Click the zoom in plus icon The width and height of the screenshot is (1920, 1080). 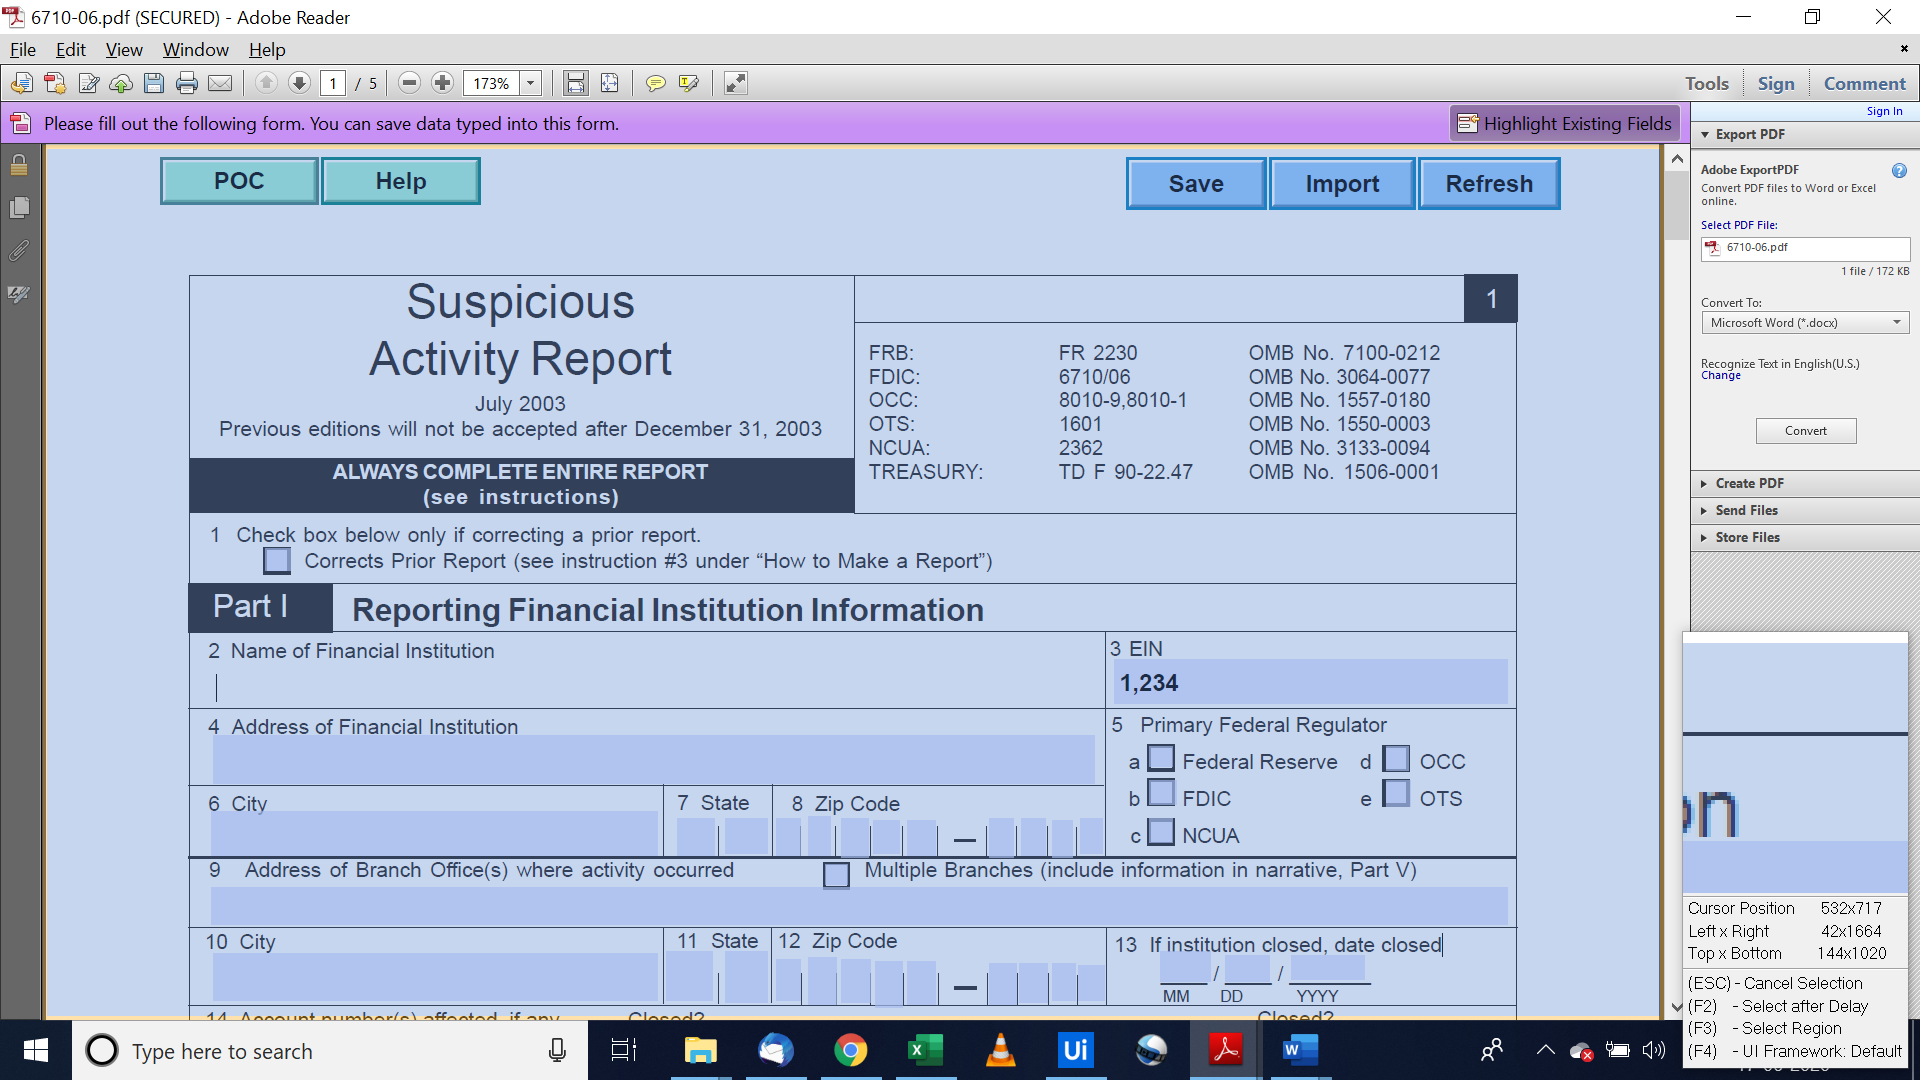pos(442,83)
